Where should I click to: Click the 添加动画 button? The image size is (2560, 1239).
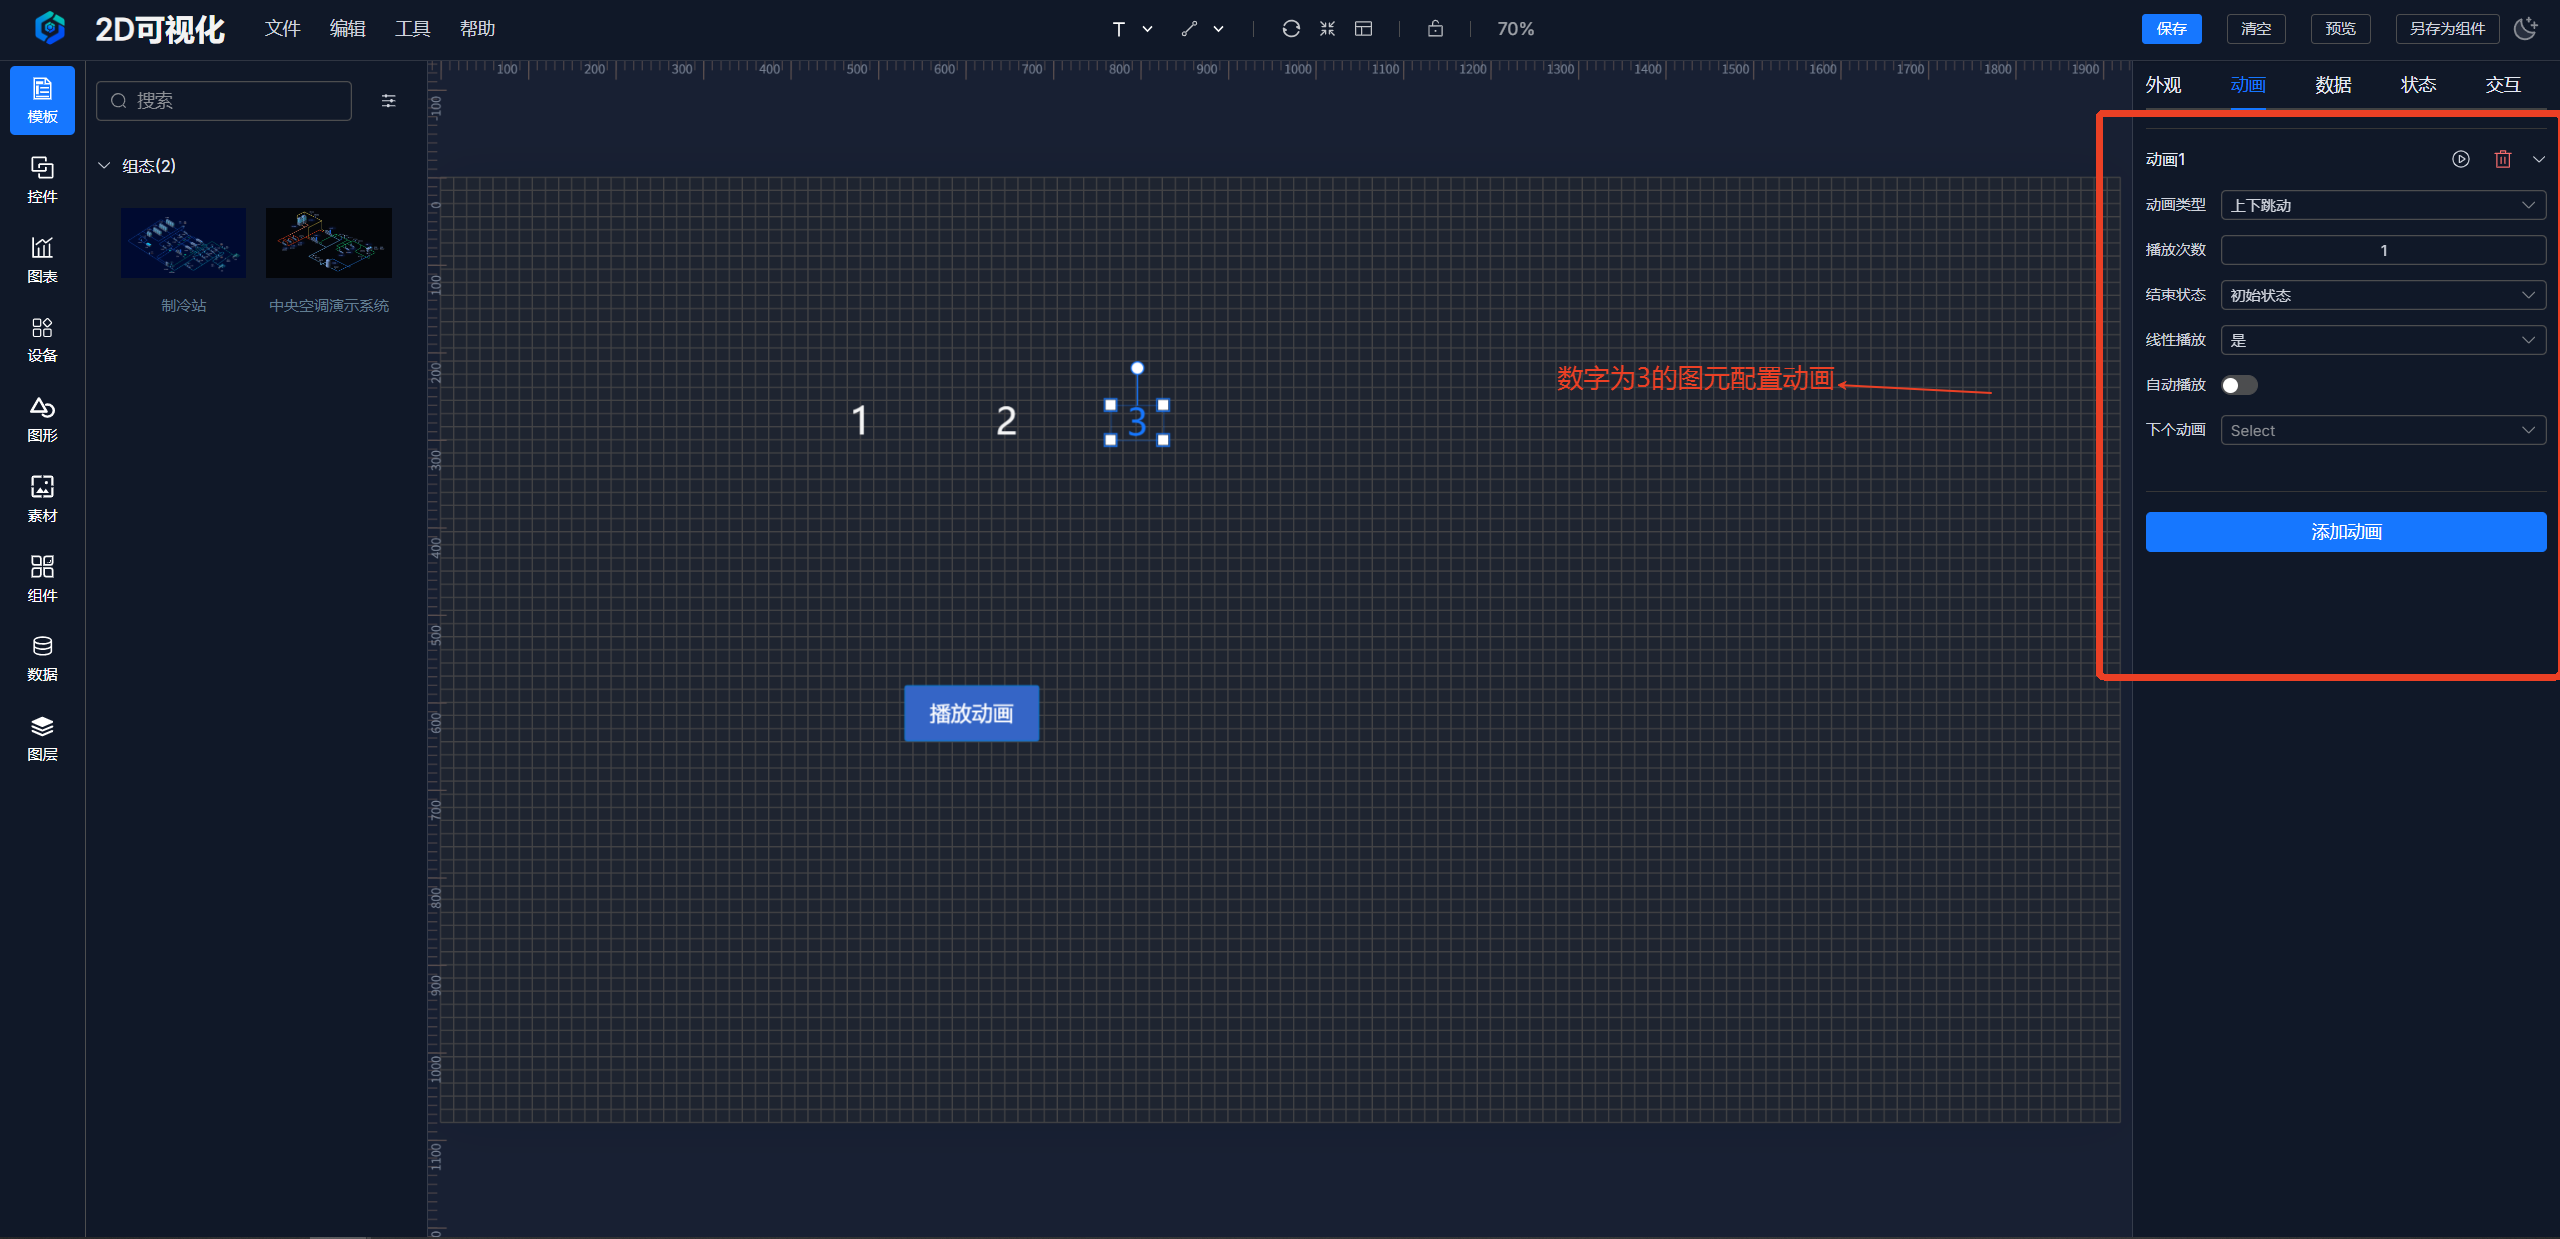tap(2345, 532)
